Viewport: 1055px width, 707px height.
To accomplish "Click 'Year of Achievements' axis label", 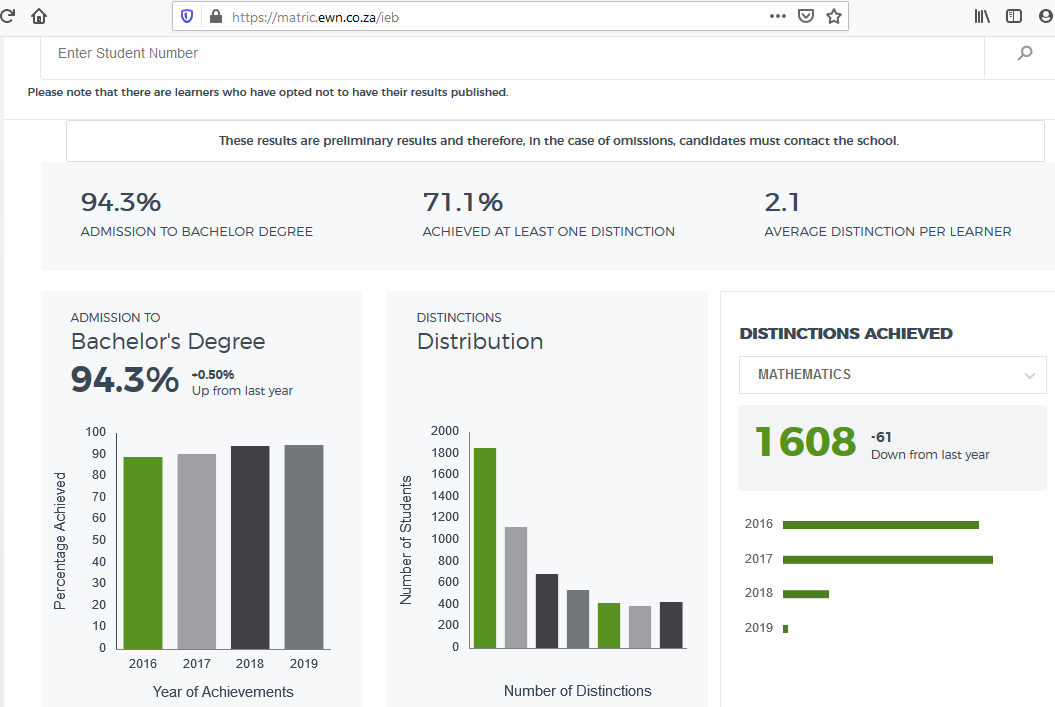I will (223, 692).
